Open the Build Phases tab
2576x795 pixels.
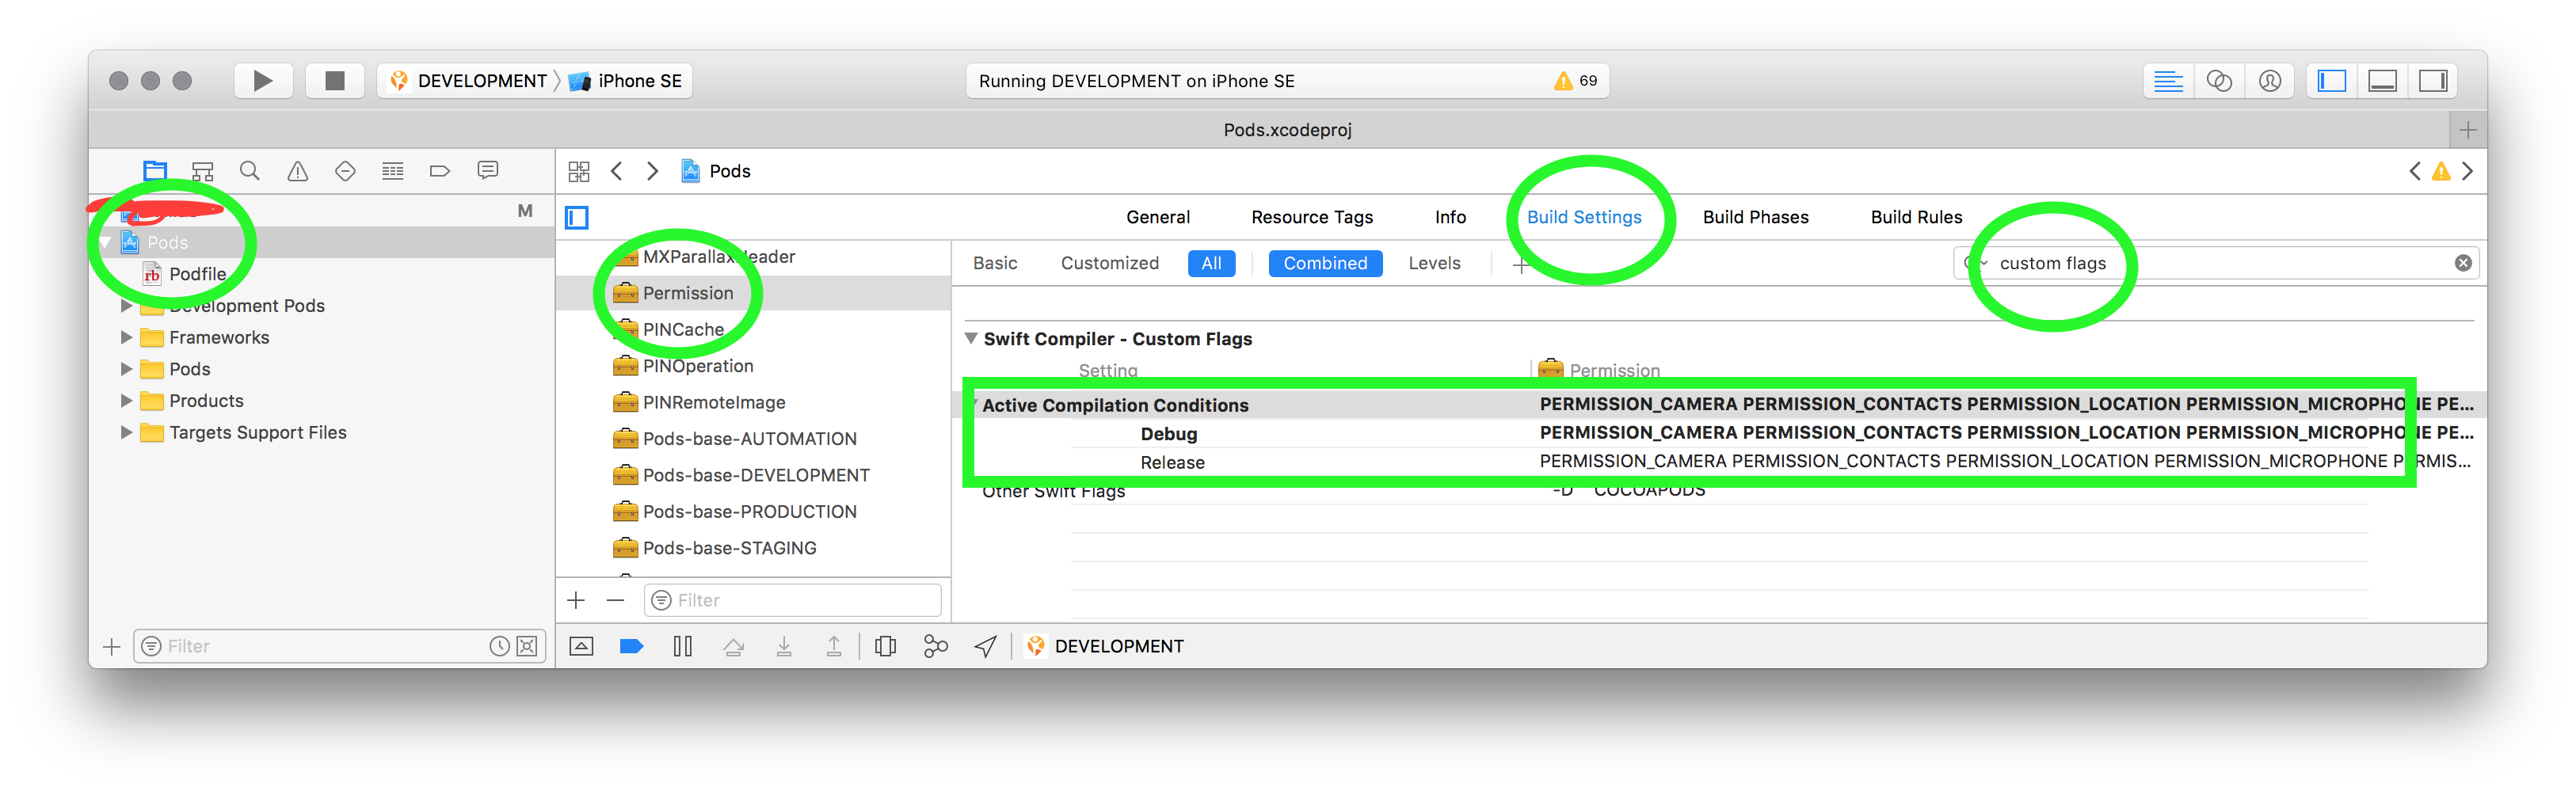[x=1755, y=217]
